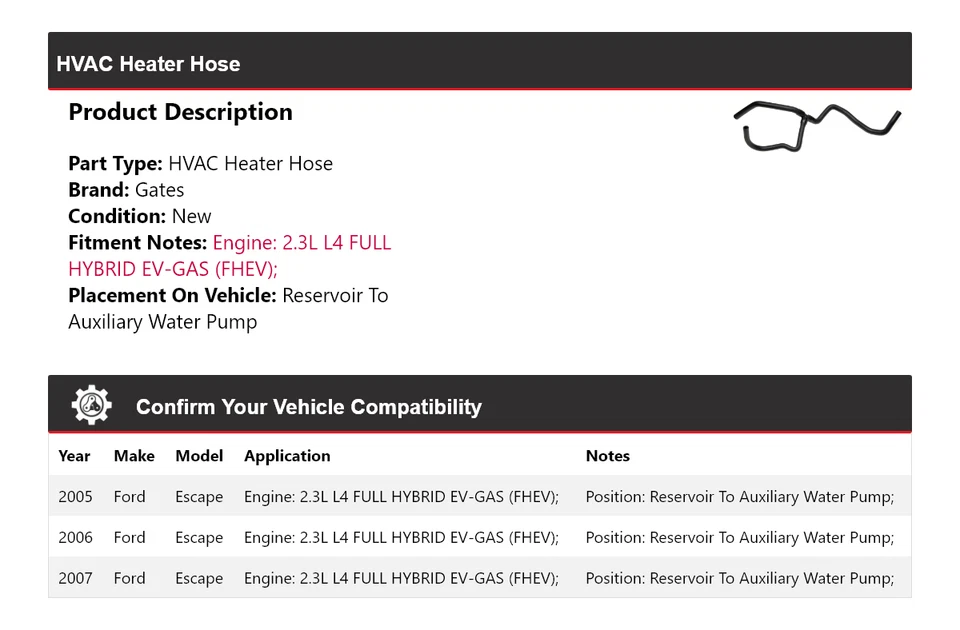Click the 2006 row Notes position text
Viewport: 960px width, 630px height.
pyautogui.click(x=740, y=537)
